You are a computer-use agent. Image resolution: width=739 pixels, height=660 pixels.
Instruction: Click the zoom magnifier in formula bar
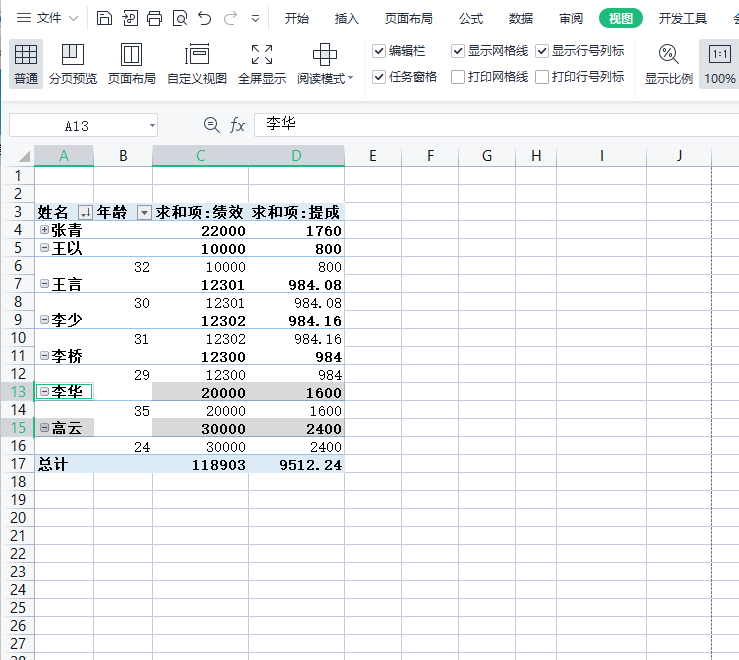coord(212,125)
